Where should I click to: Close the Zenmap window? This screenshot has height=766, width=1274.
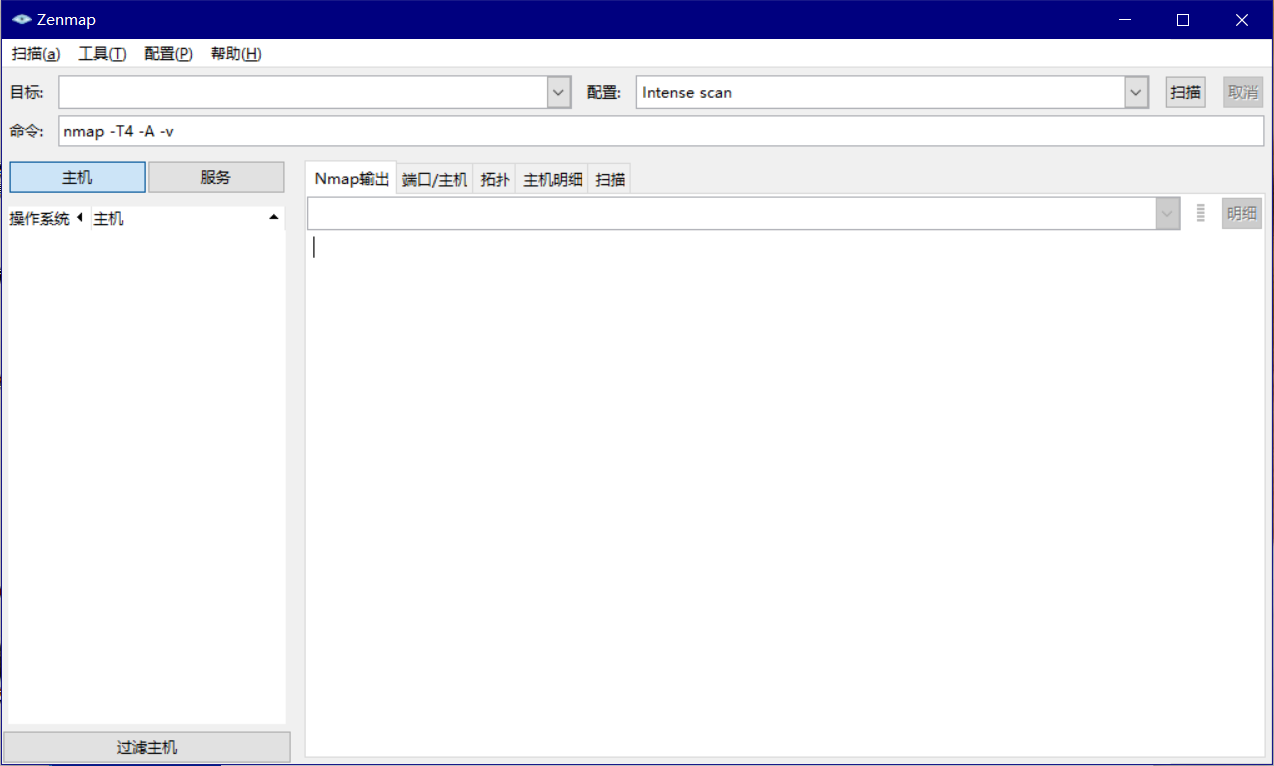click(1242, 20)
